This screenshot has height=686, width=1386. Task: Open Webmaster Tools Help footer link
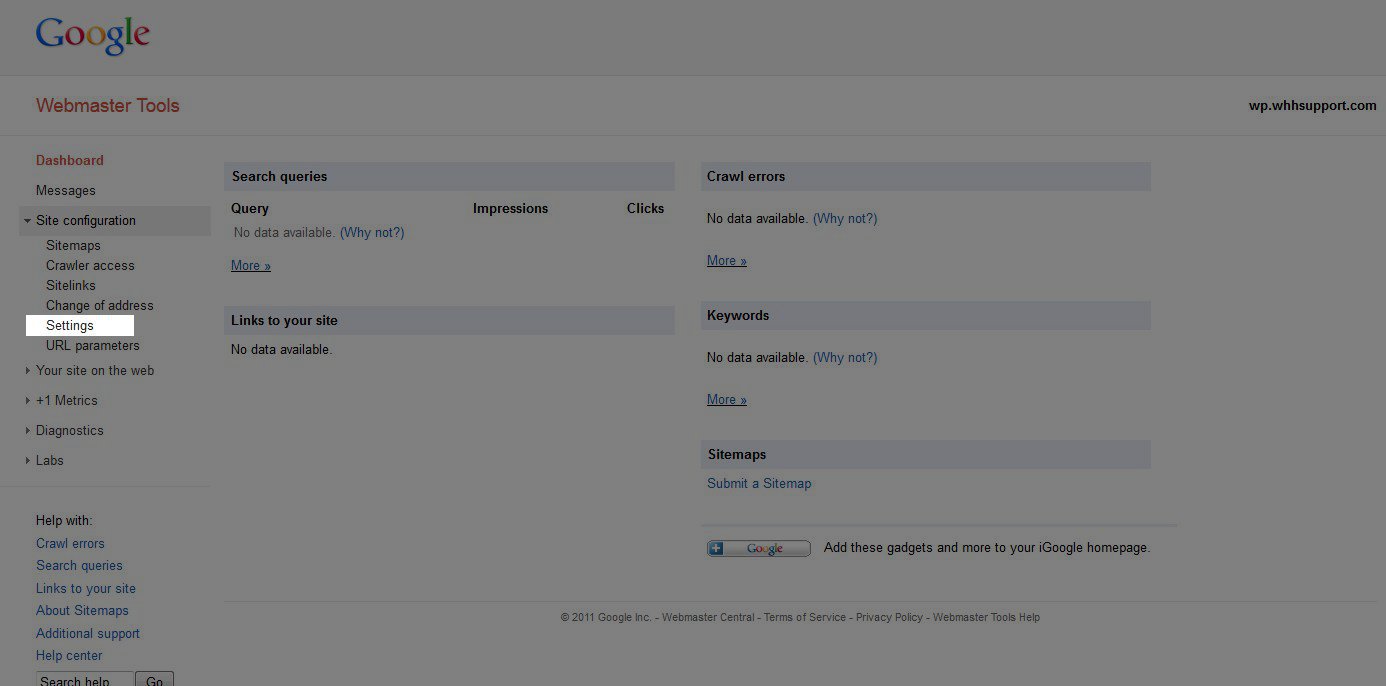[986, 617]
